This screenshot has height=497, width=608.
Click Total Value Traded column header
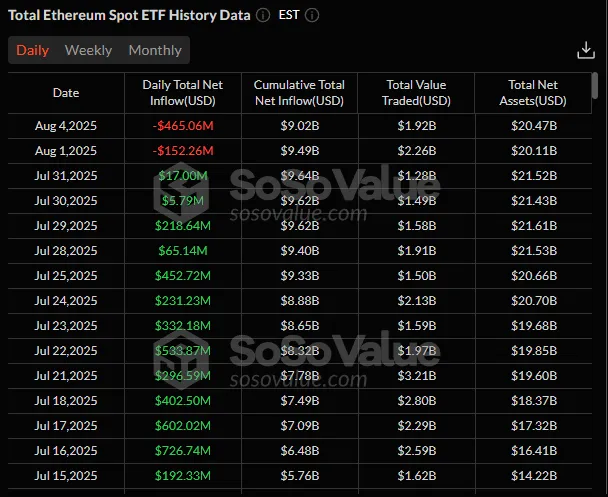pos(417,93)
